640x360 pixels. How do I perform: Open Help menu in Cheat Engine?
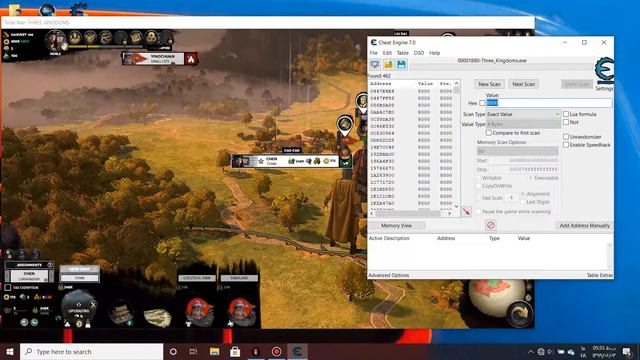point(434,53)
